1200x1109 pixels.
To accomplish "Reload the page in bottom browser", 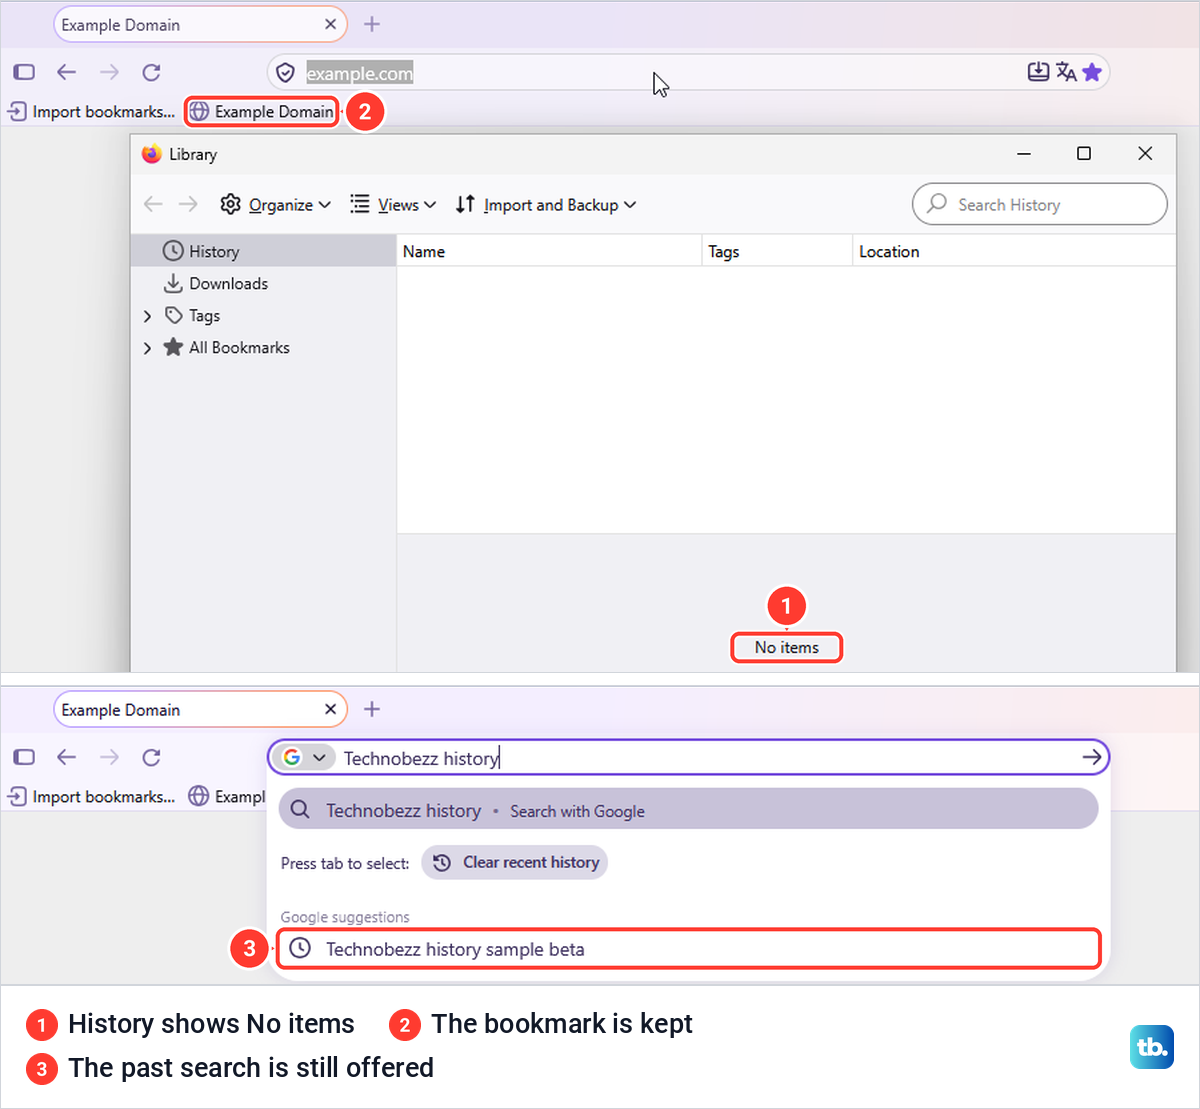I will pos(151,757).
